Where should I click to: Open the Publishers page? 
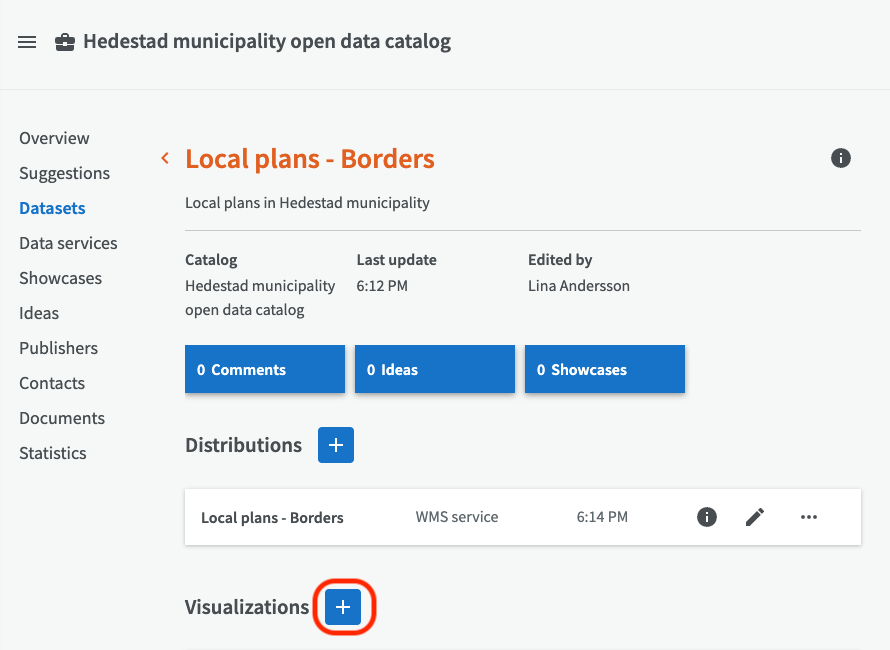[x=58, y=348]
